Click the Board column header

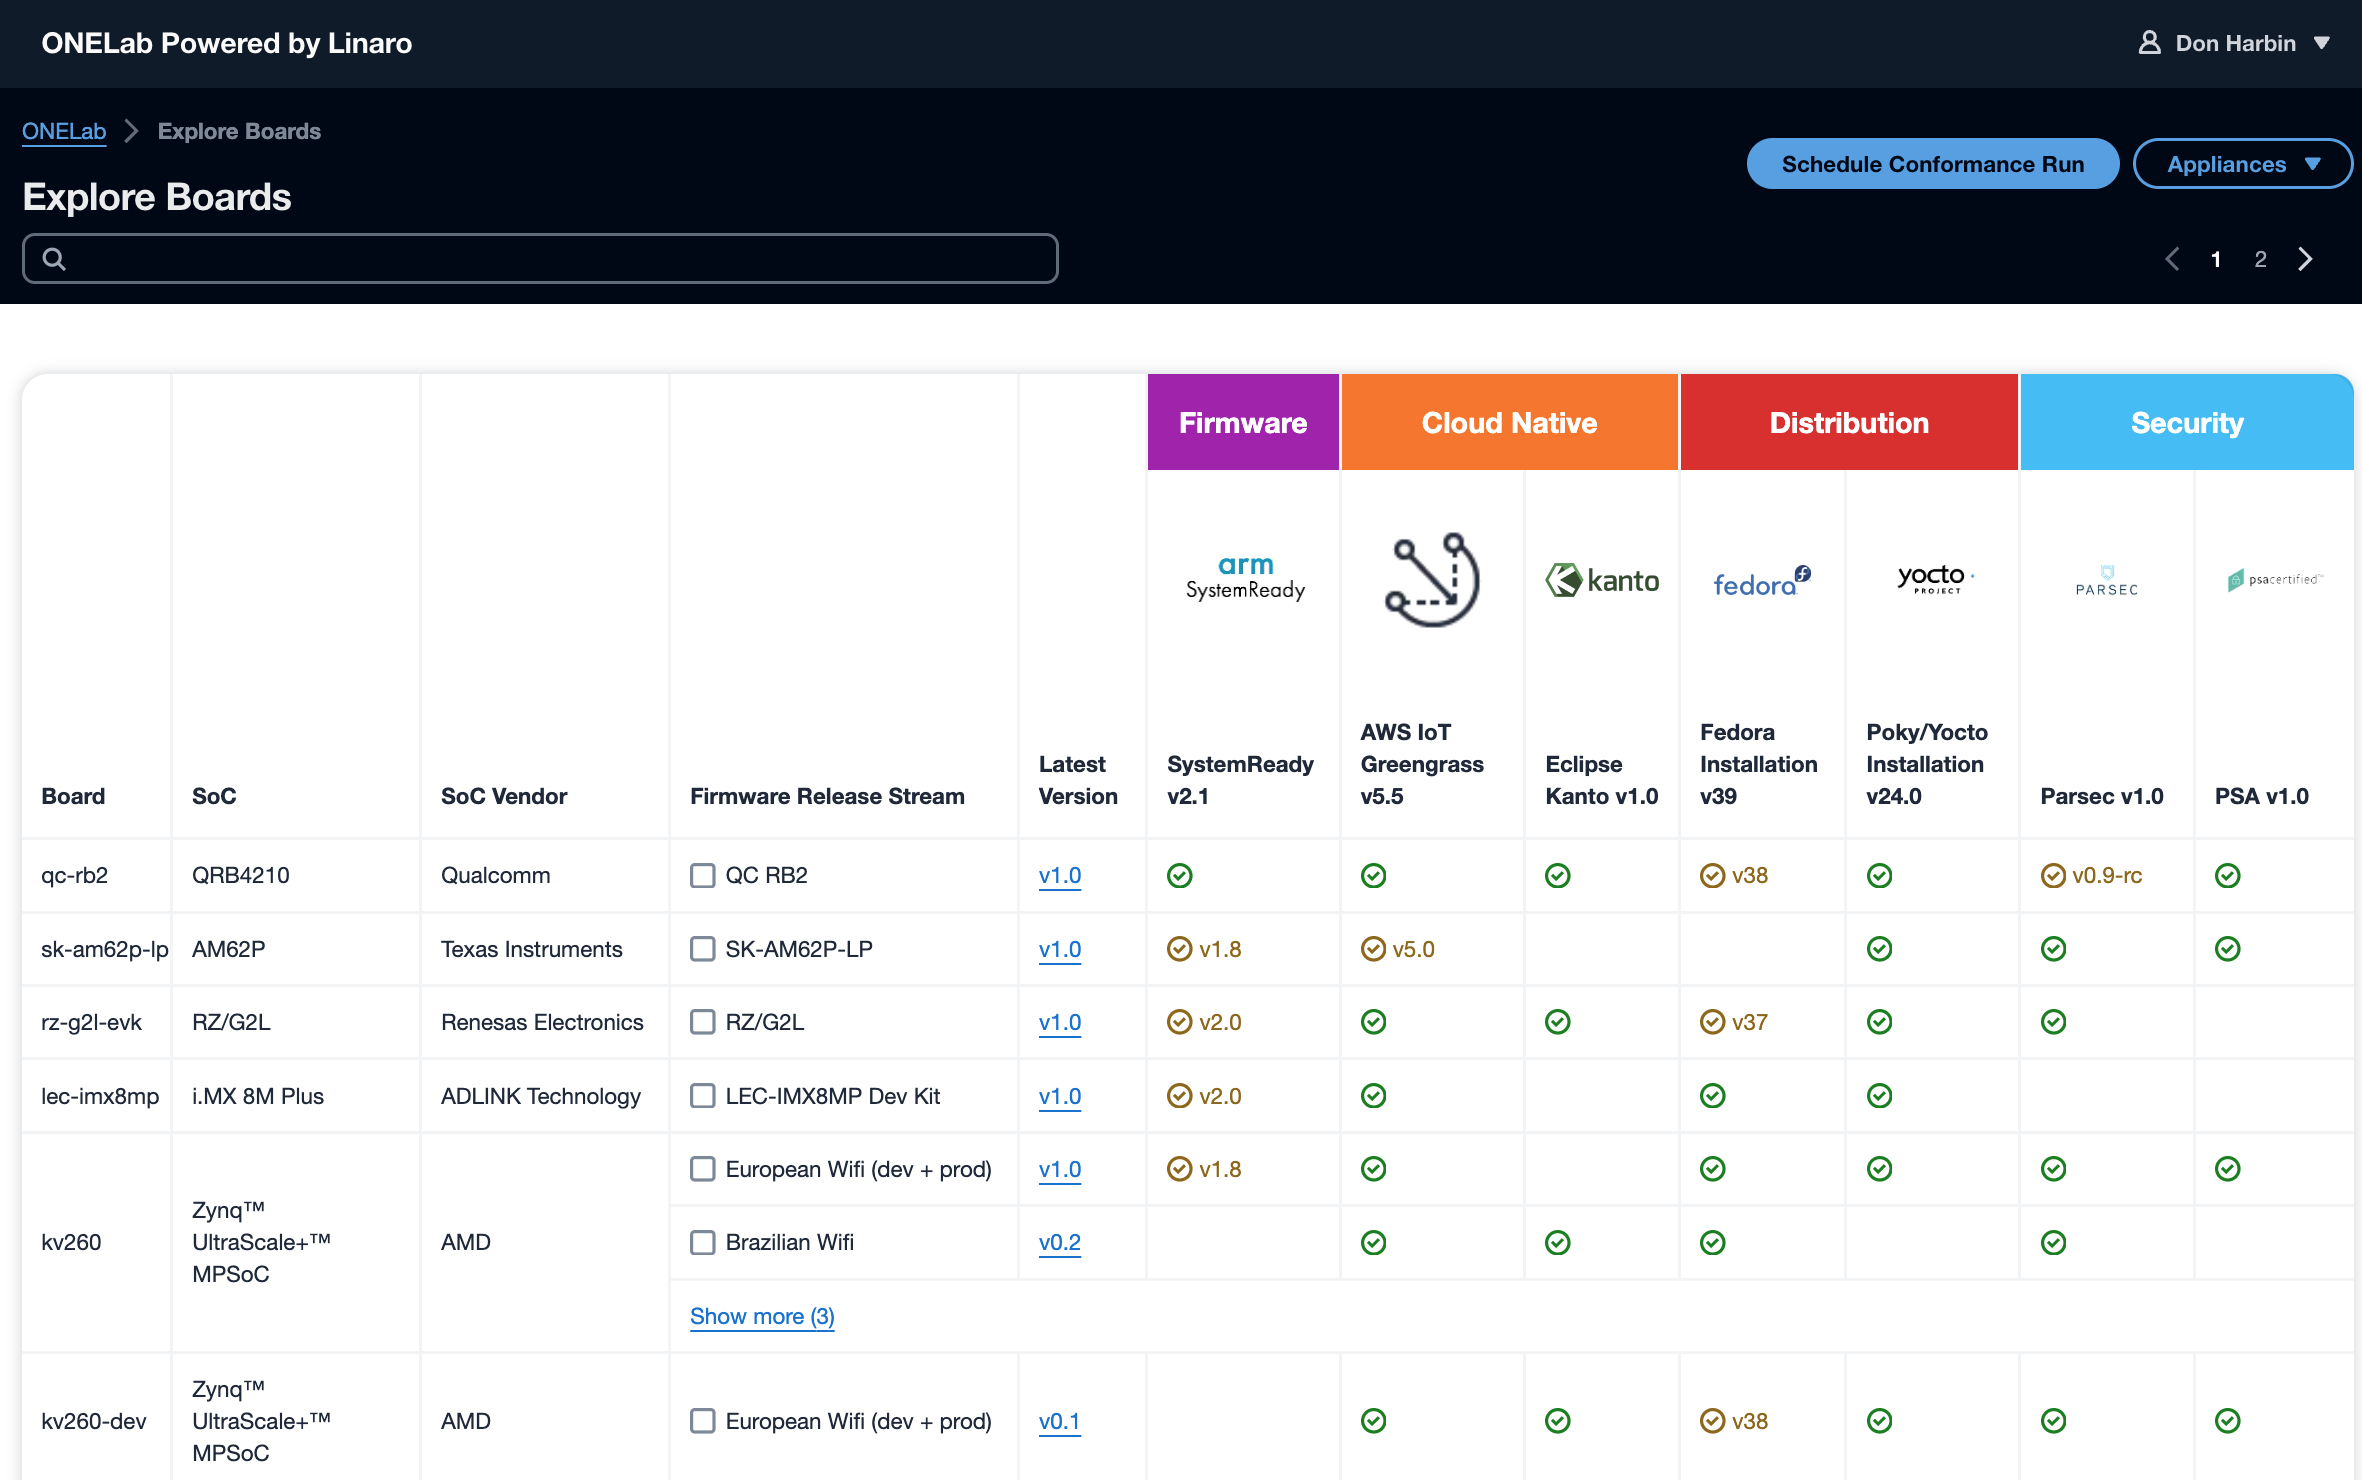point(73,796)
